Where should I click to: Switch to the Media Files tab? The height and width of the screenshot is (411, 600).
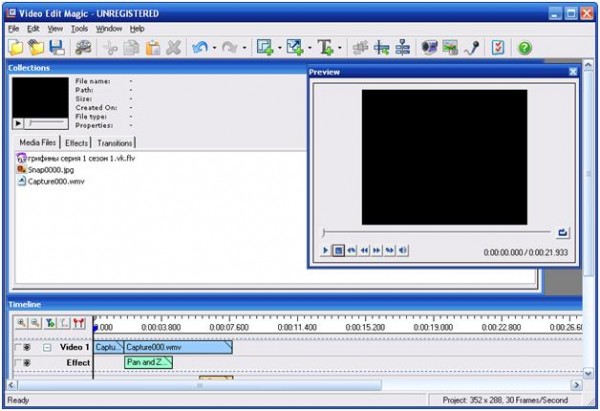(x=38, y=143)
